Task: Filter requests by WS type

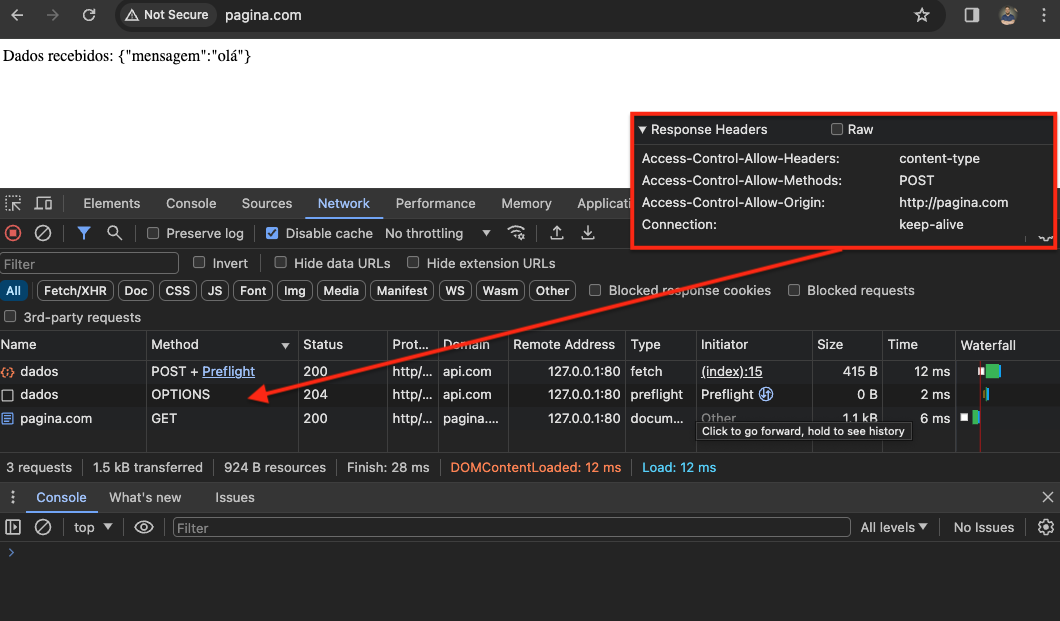Action: (455, 291)
